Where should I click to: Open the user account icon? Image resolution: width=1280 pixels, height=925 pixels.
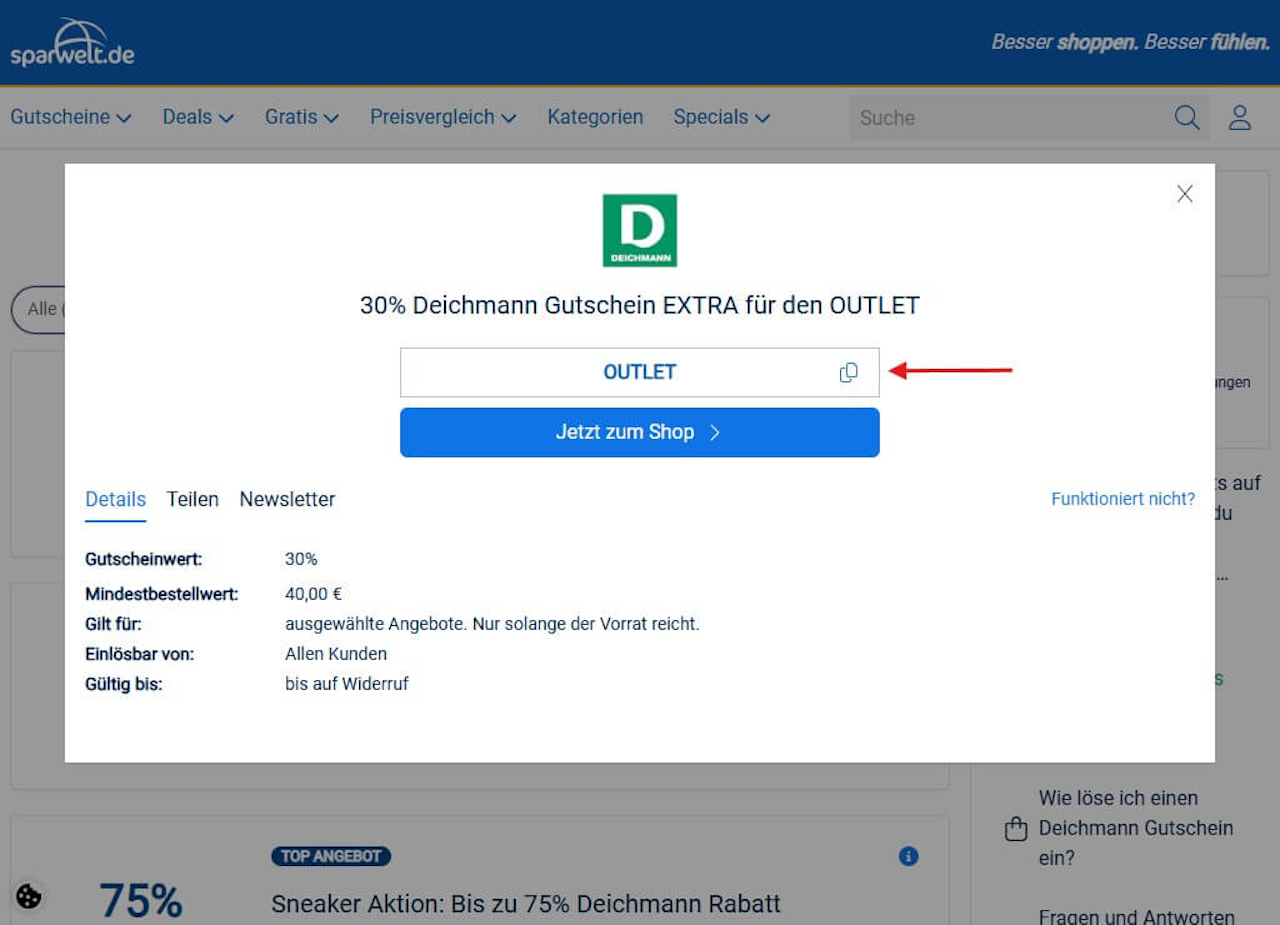(1240, 118)
